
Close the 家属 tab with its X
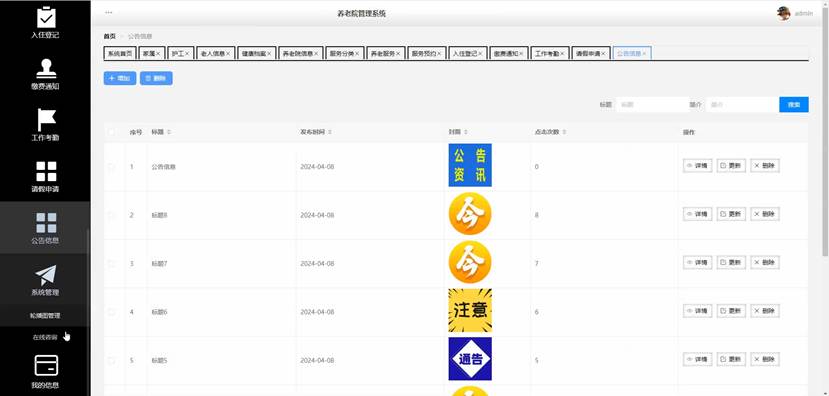tap(158, 54)
